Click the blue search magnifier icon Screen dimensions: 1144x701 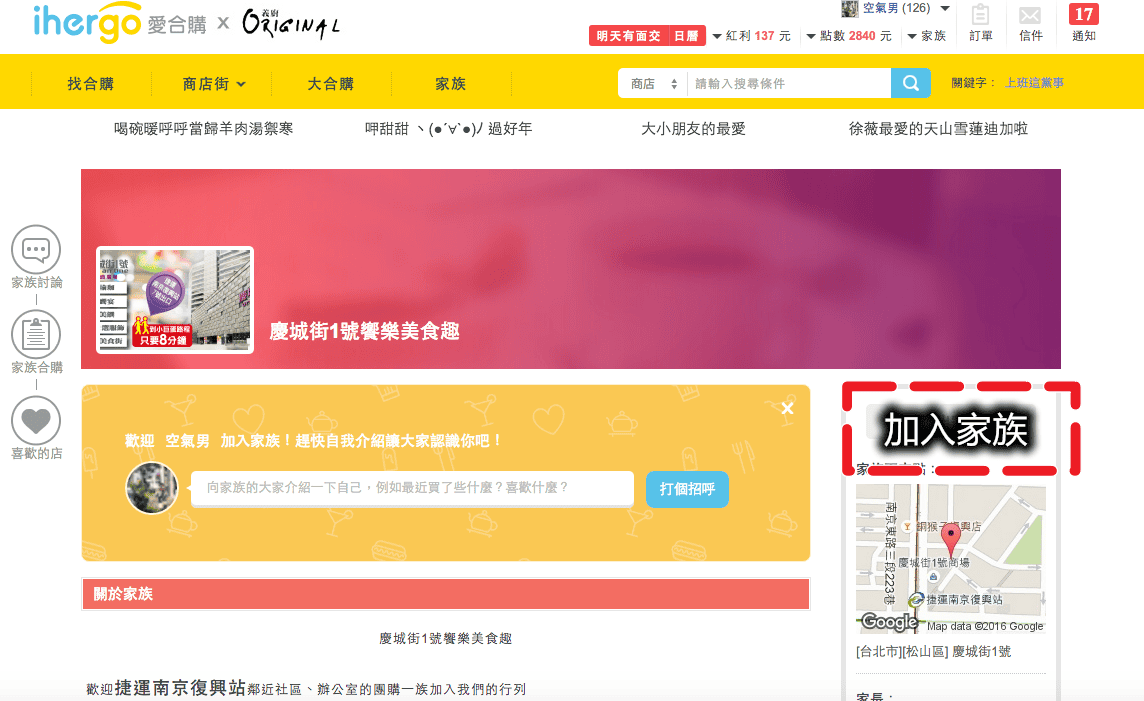click(910, 82)
